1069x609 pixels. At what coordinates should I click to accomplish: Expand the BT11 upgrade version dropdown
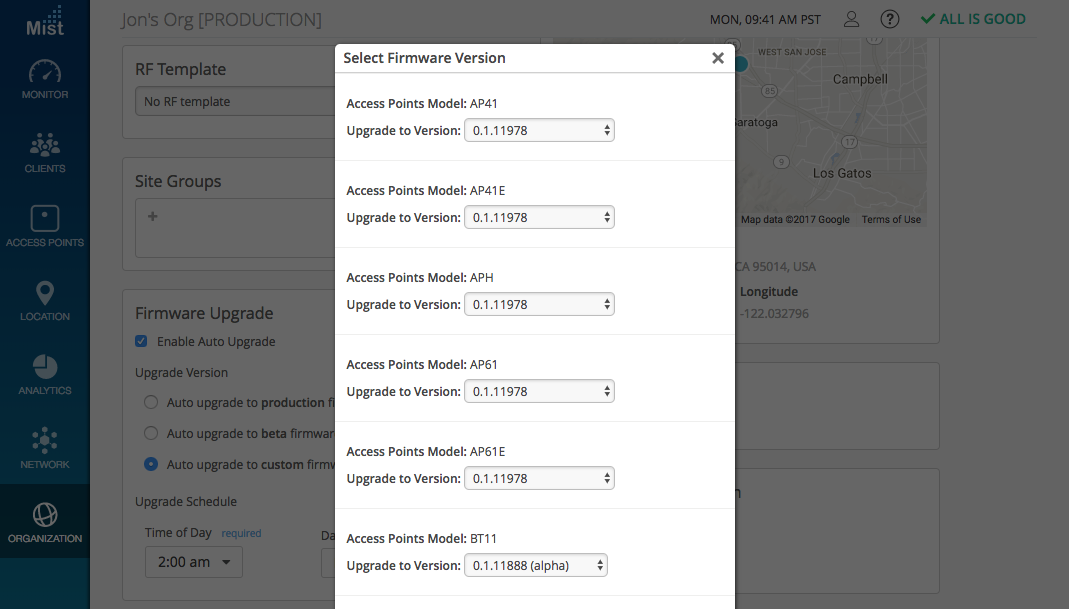coord(535,566)
